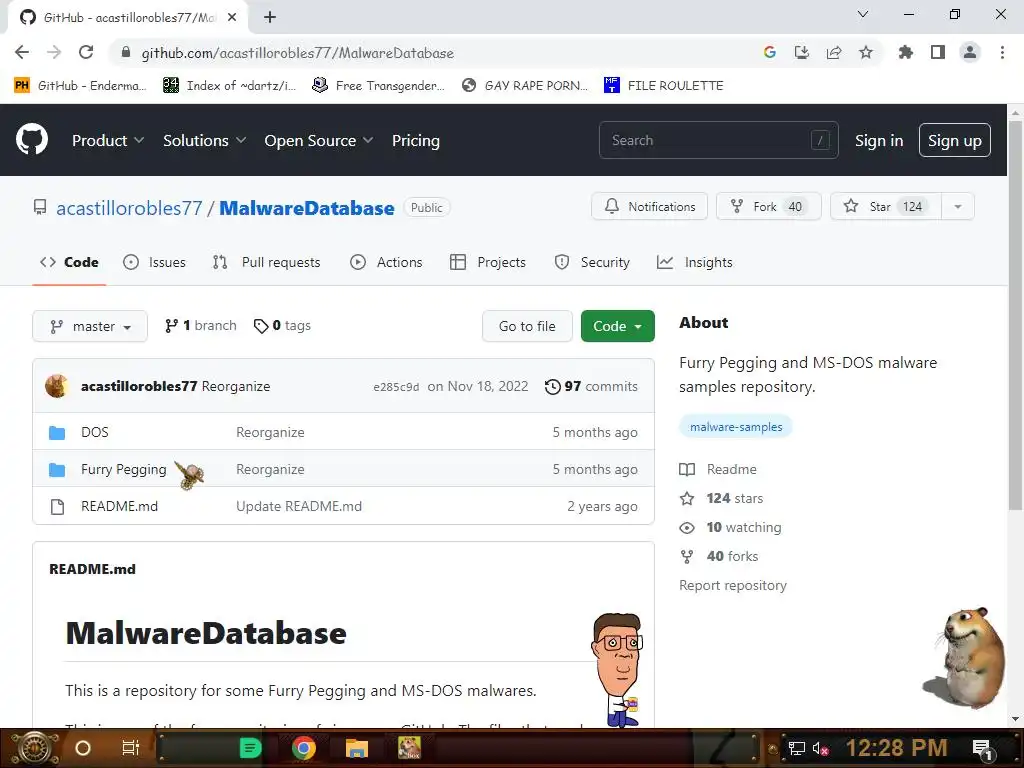Viewport: 1024px width, 768px height.
Task: View the 97 commits history
Action: pyautogui.click(x=591, y=386)
